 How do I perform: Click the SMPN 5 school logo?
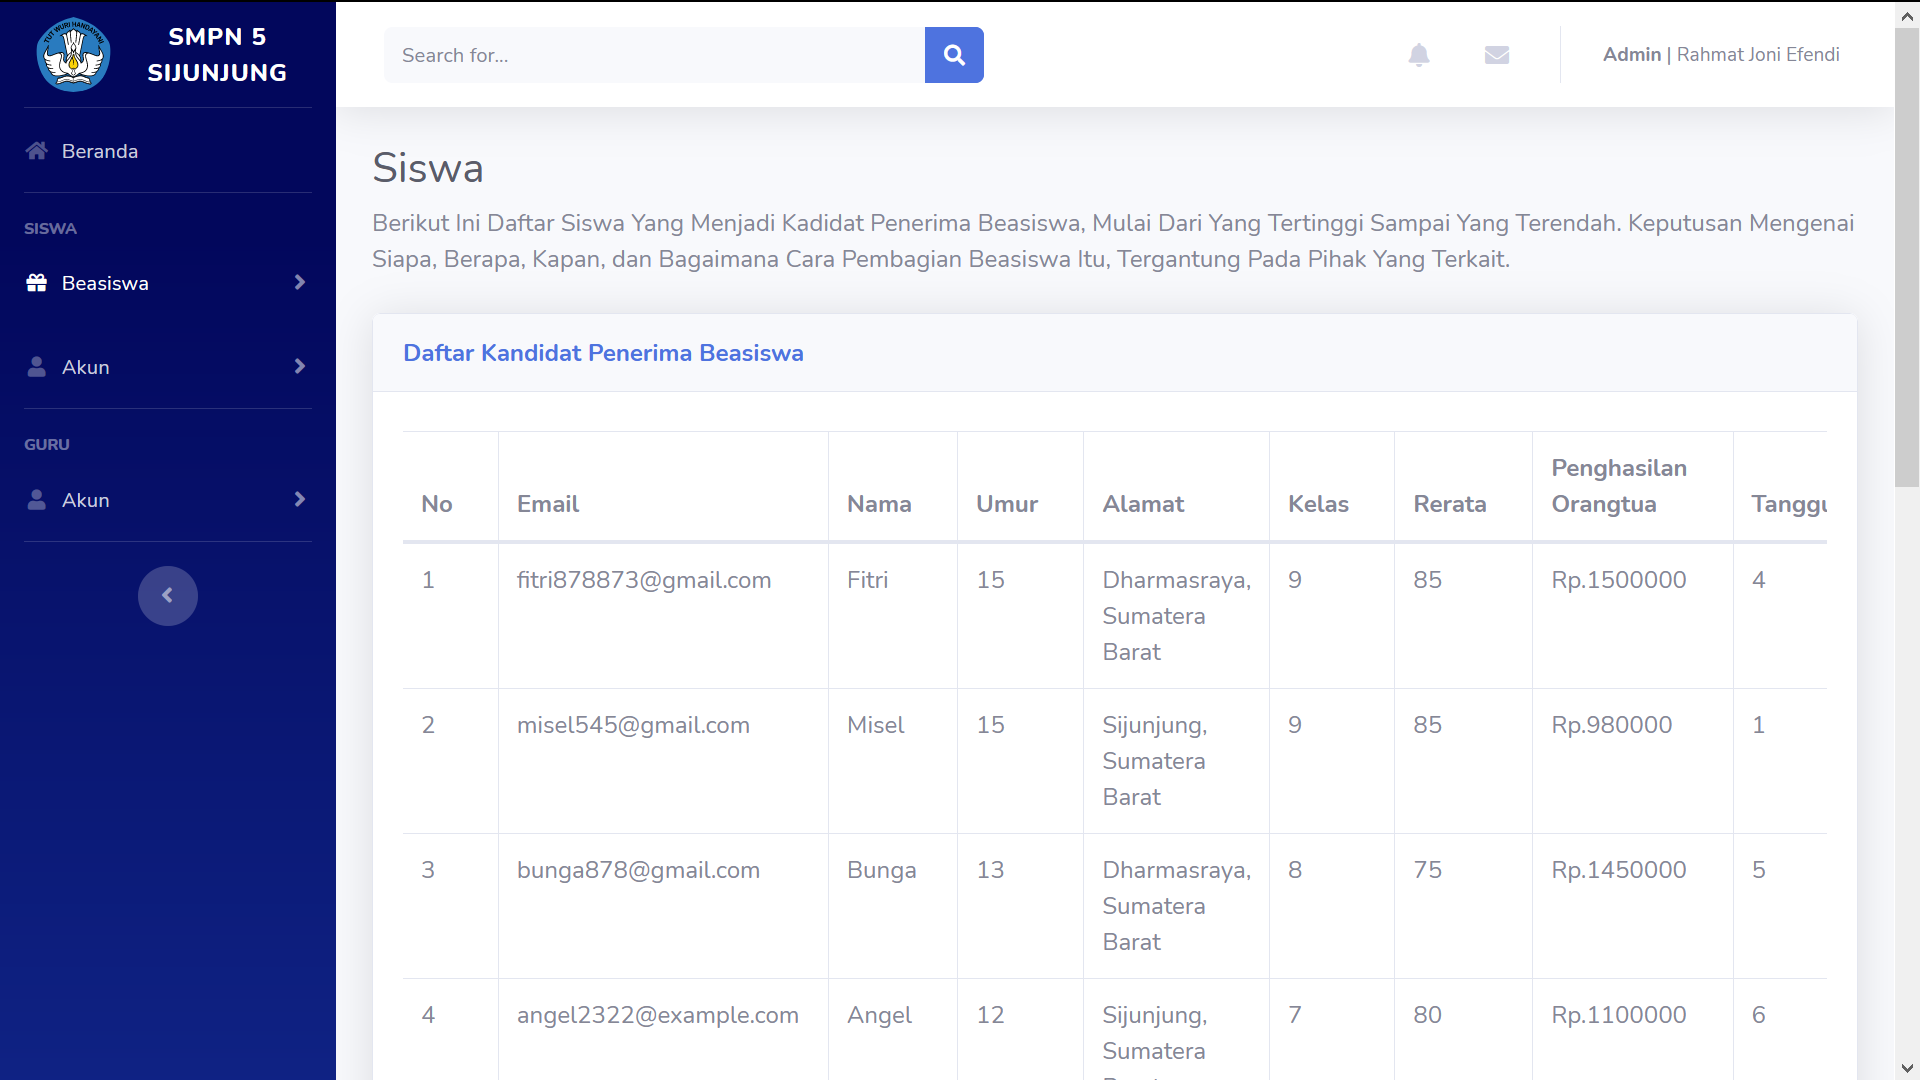tap(73, 55)
